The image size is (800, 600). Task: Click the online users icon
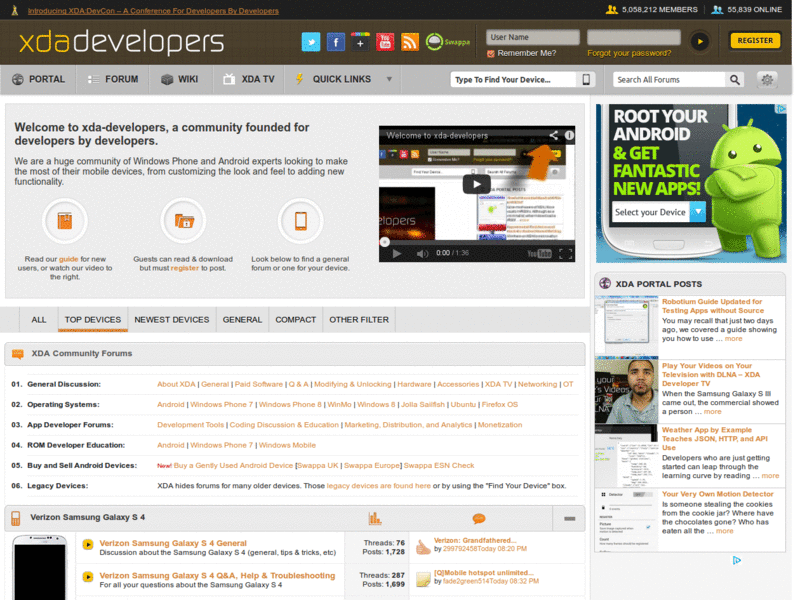[x=717, y=9]
